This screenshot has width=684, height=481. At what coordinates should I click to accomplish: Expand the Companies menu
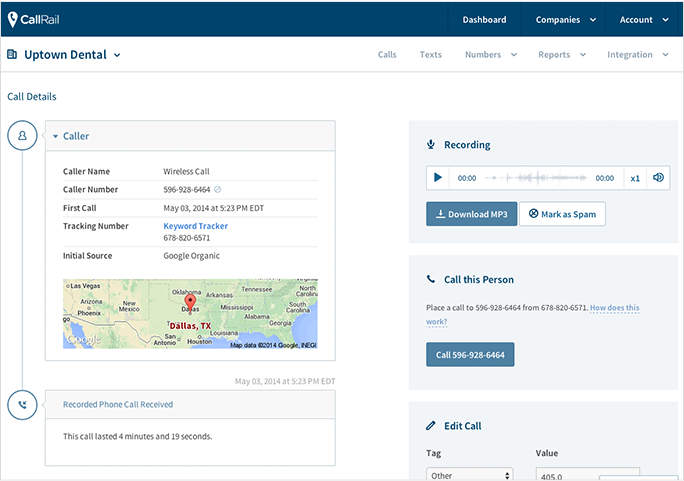[x=565, y=20]
